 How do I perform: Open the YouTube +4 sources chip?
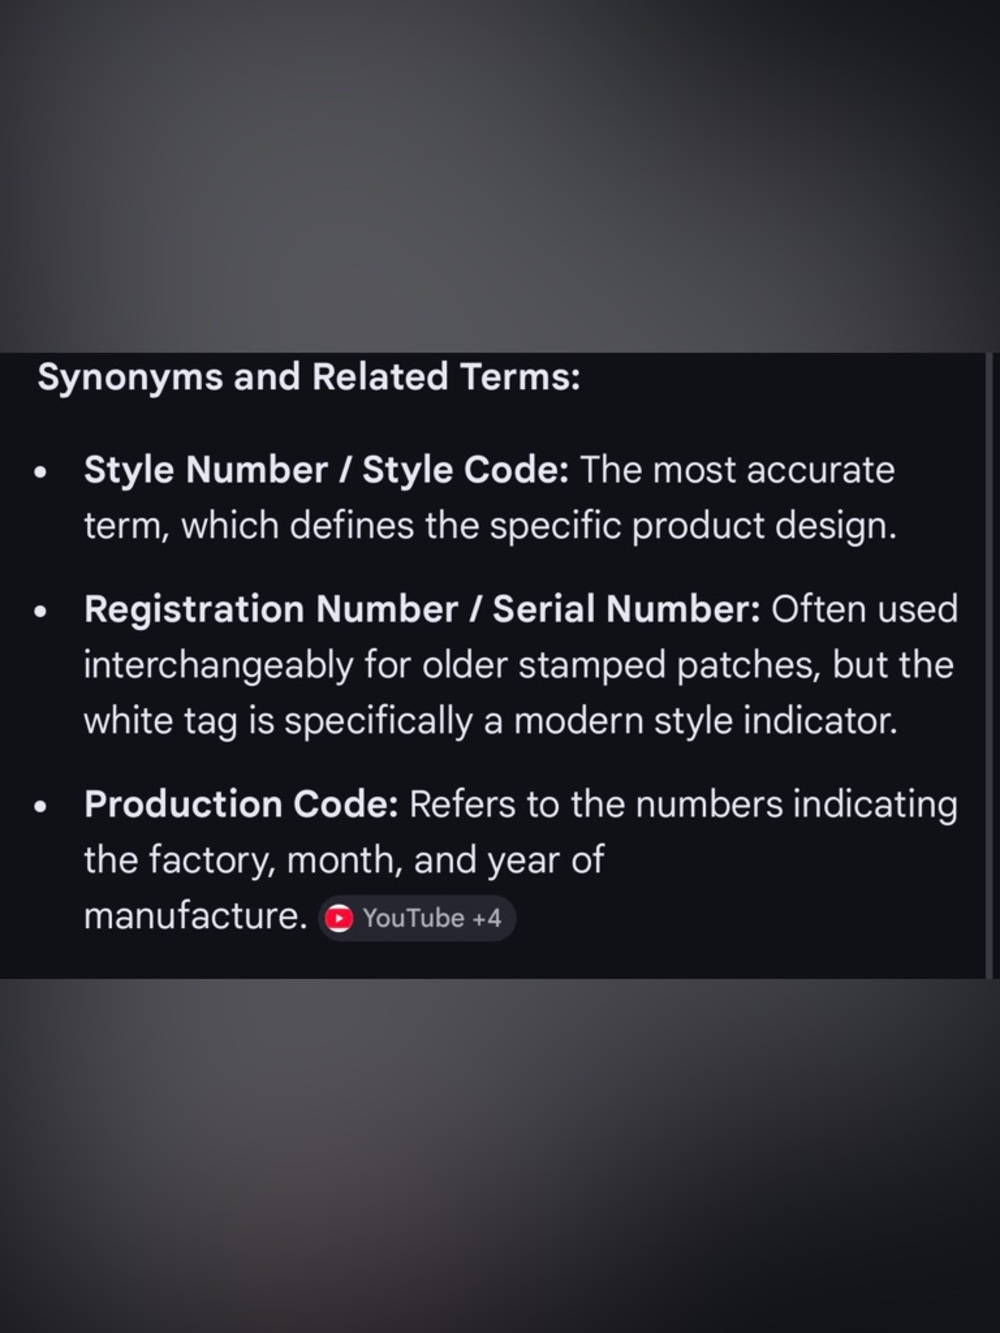pyautogui.click(x=417, y=918)
